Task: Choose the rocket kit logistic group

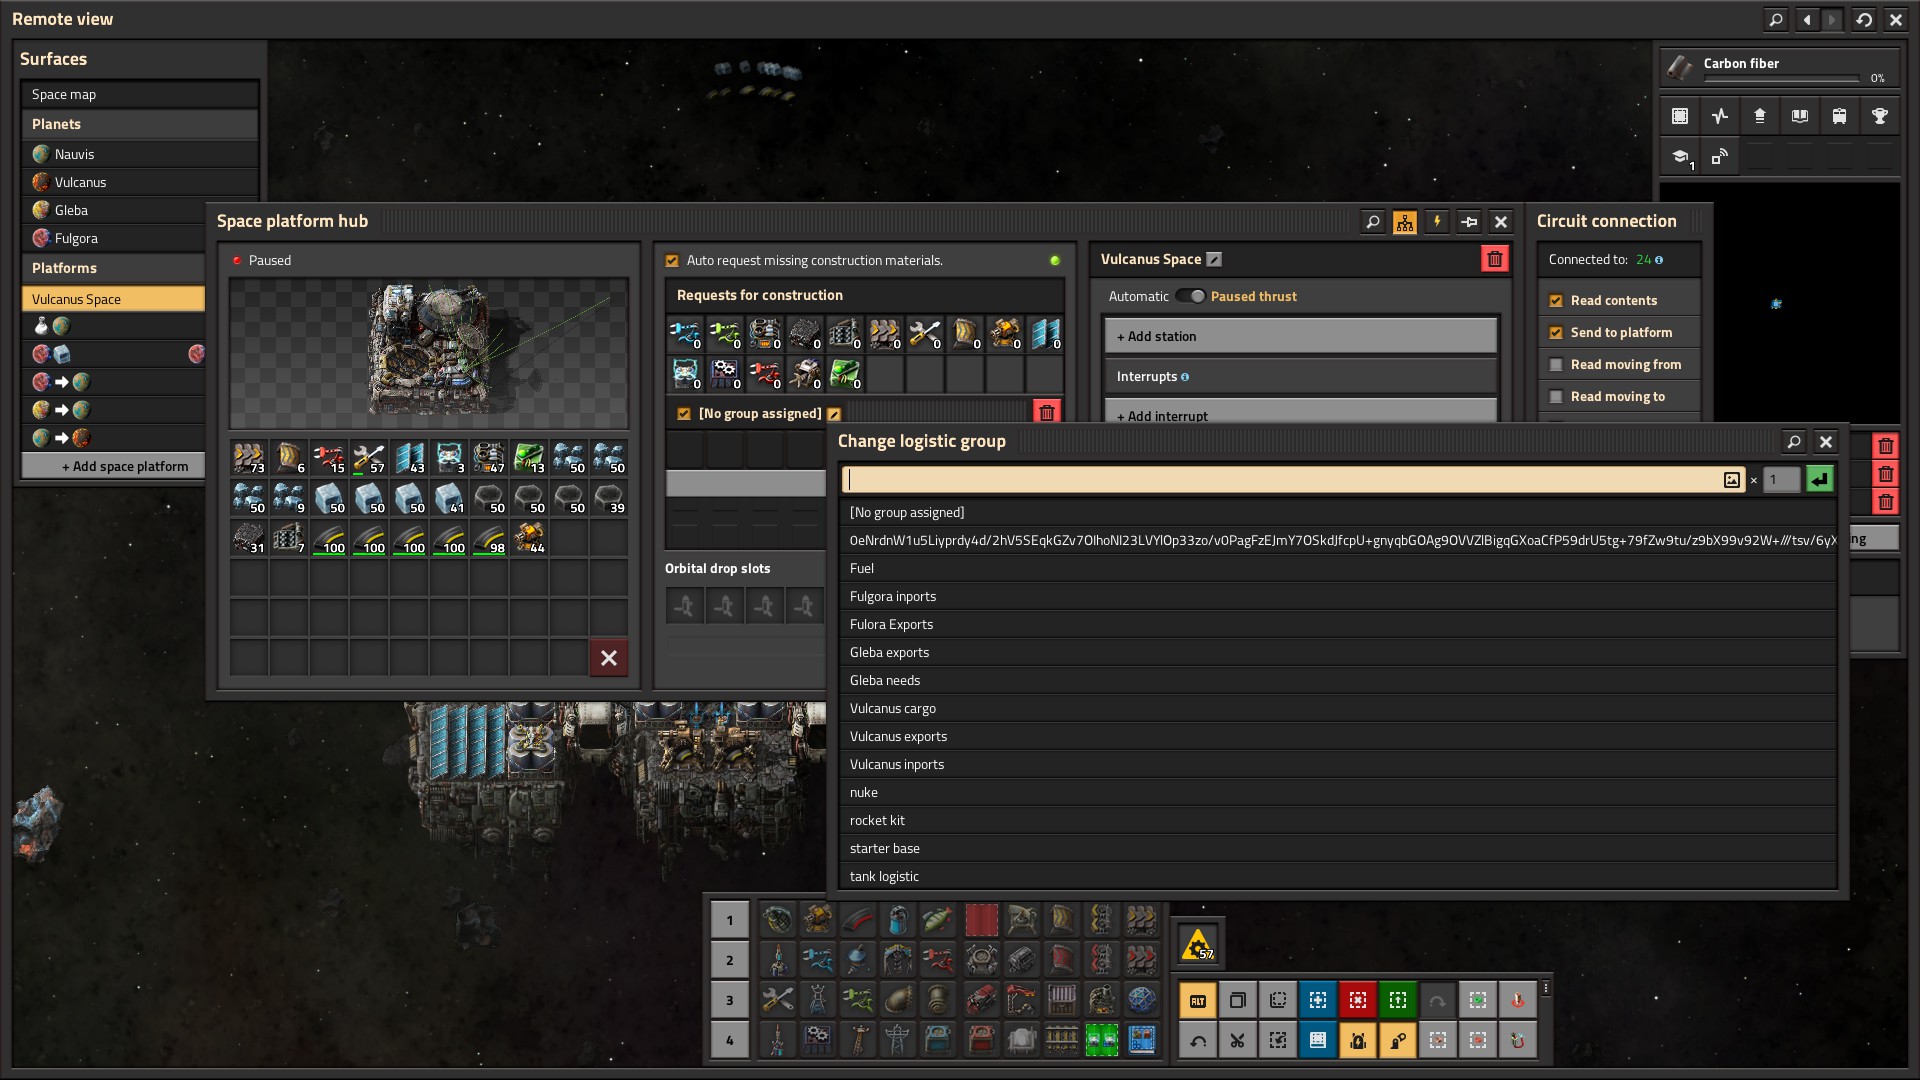Action: tap(1338, 820)
